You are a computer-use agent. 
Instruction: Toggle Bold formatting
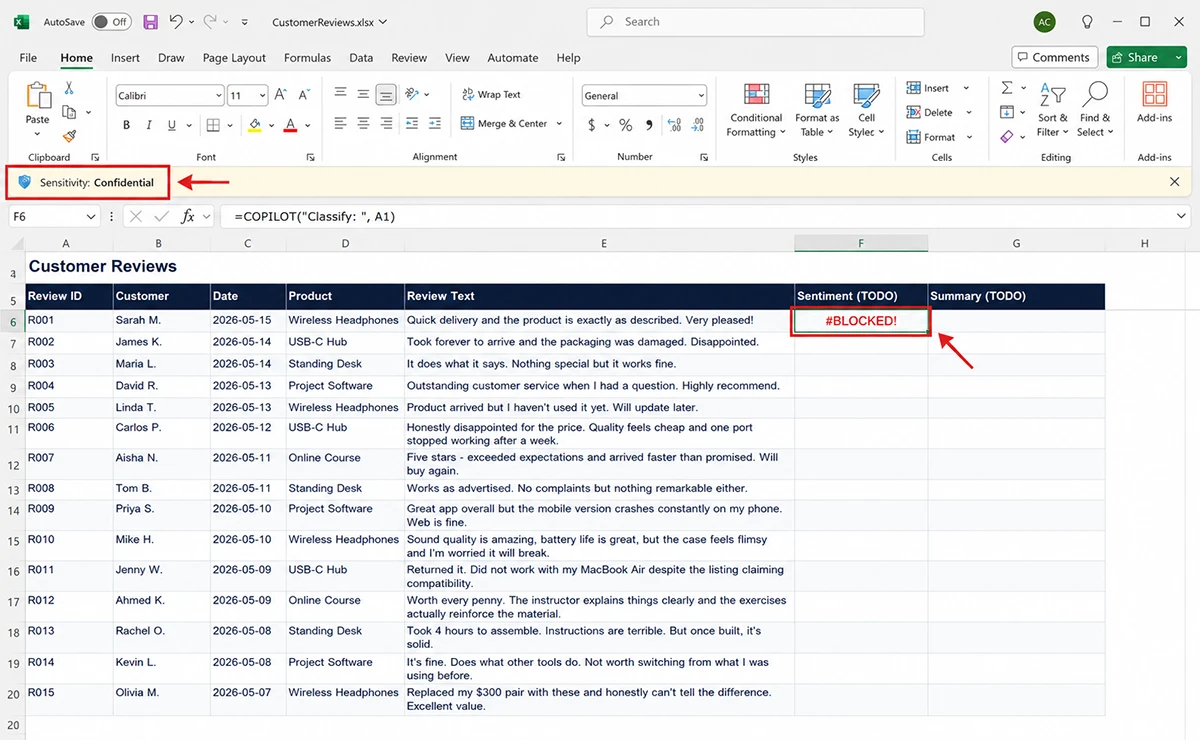click(126, 125)
